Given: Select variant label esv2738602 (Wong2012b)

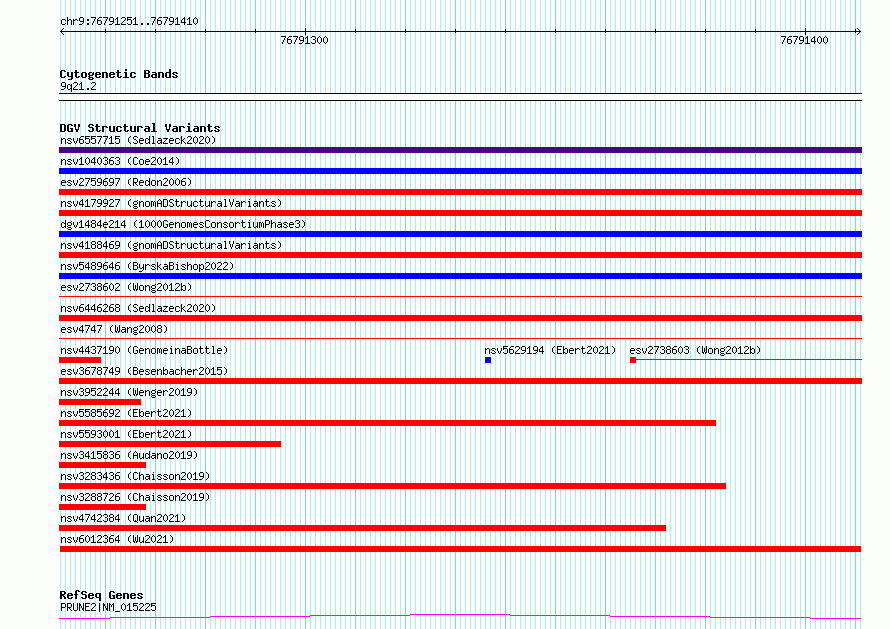Looking at the screenshot, I should 126,287.
